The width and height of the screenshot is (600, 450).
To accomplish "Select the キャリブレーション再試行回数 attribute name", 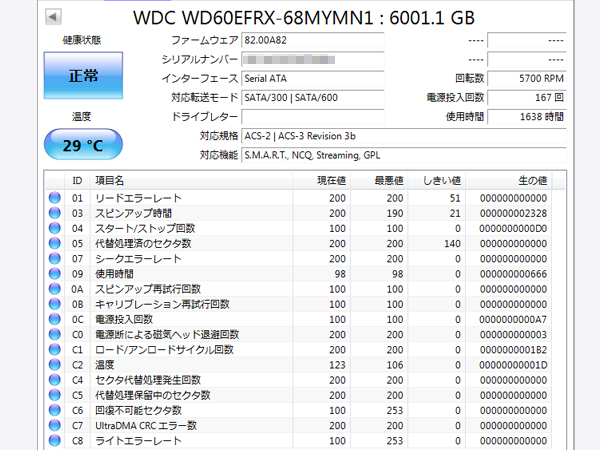I will (x=162, y=304).
